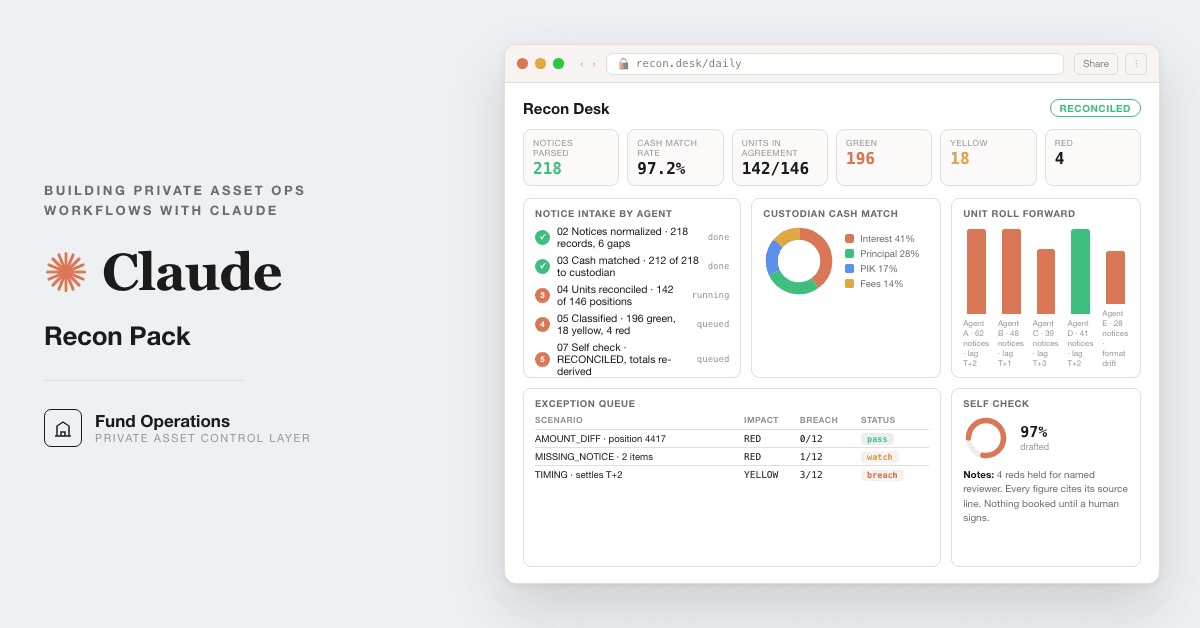Image resolution: width=1200 pixels, height=628 pixels.
Task: Click the Agent C bar in roll forward
Action: pyautogui.click(x=1046, y=282)
